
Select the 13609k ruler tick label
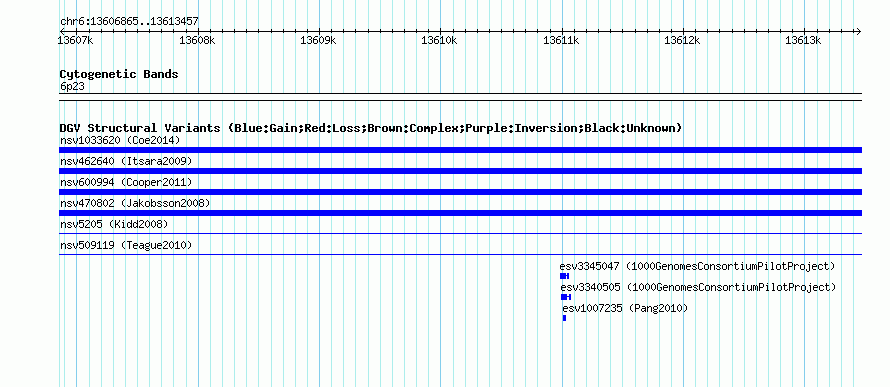[x=318, y=40]
